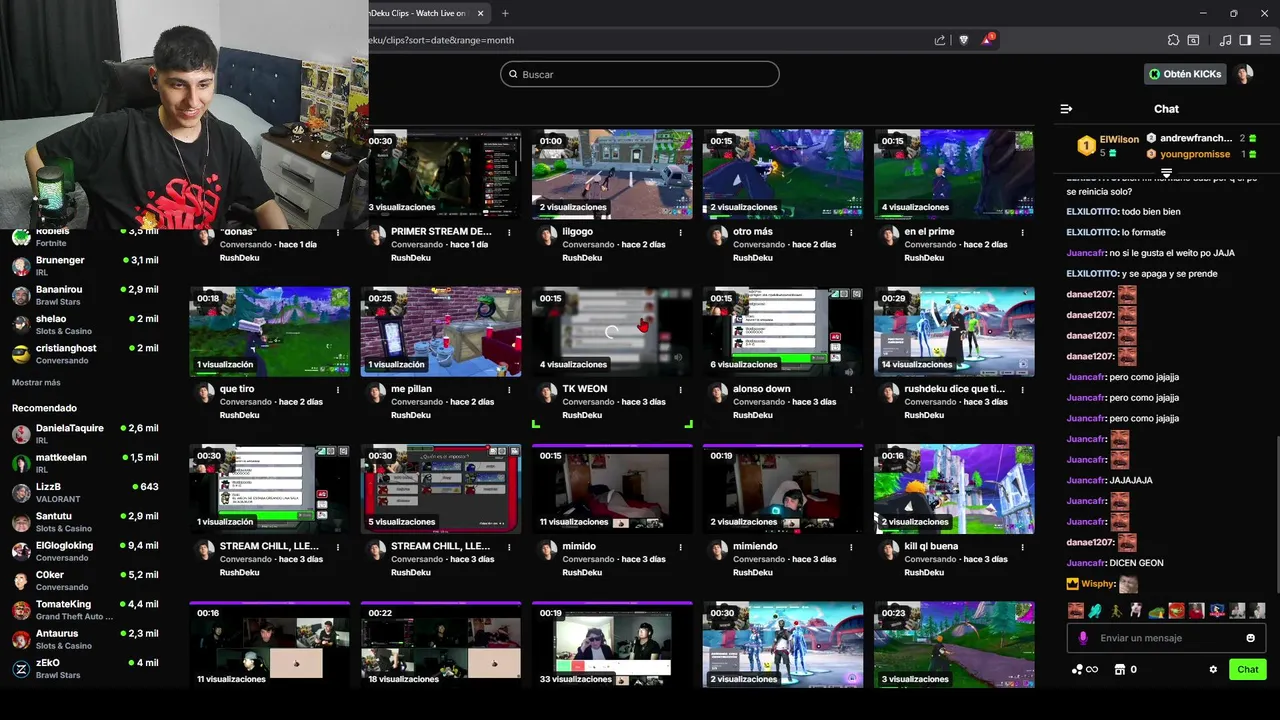Screen dimensions: 1280x720
Task: Click the tab search icon in browser toolbar
Action: [1193, 40]
